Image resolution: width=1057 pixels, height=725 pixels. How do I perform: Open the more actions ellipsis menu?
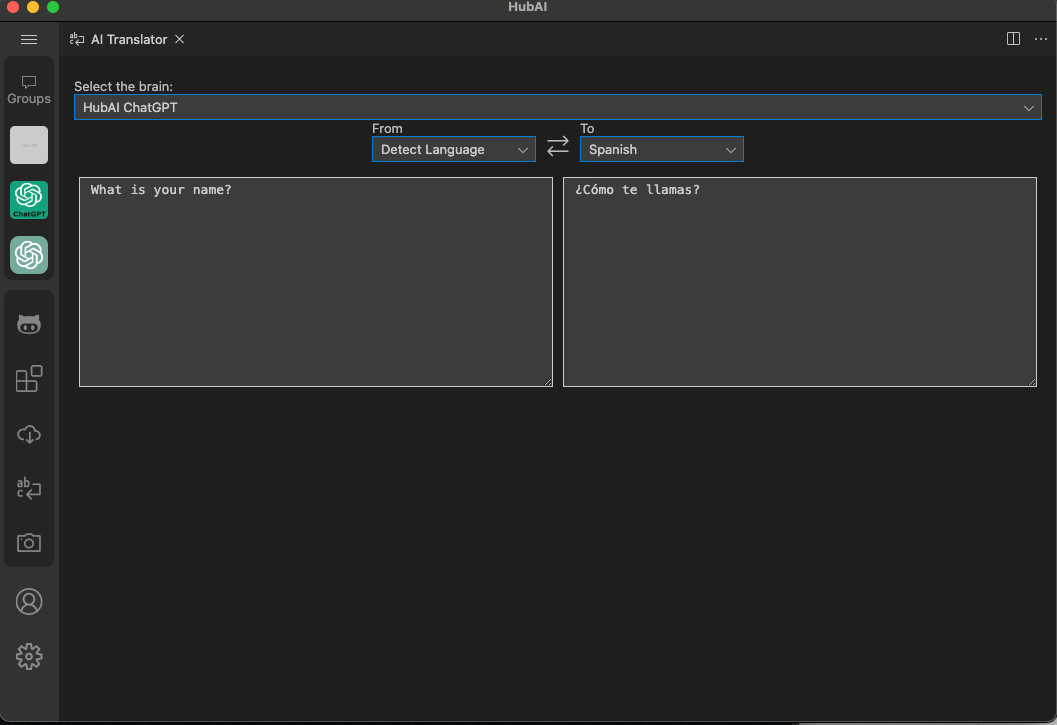(1041, 39)
